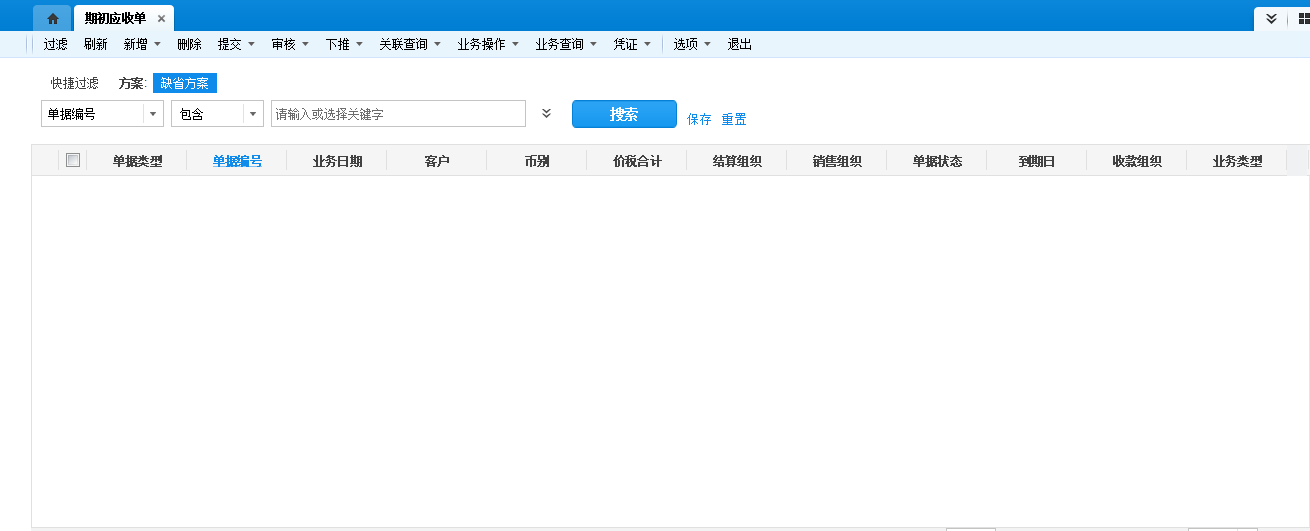Click 删除 in the toolbar
Image resolution: width=1310 pixels, height=531 pixels.
pyautogui.click(x=189, y=44)
